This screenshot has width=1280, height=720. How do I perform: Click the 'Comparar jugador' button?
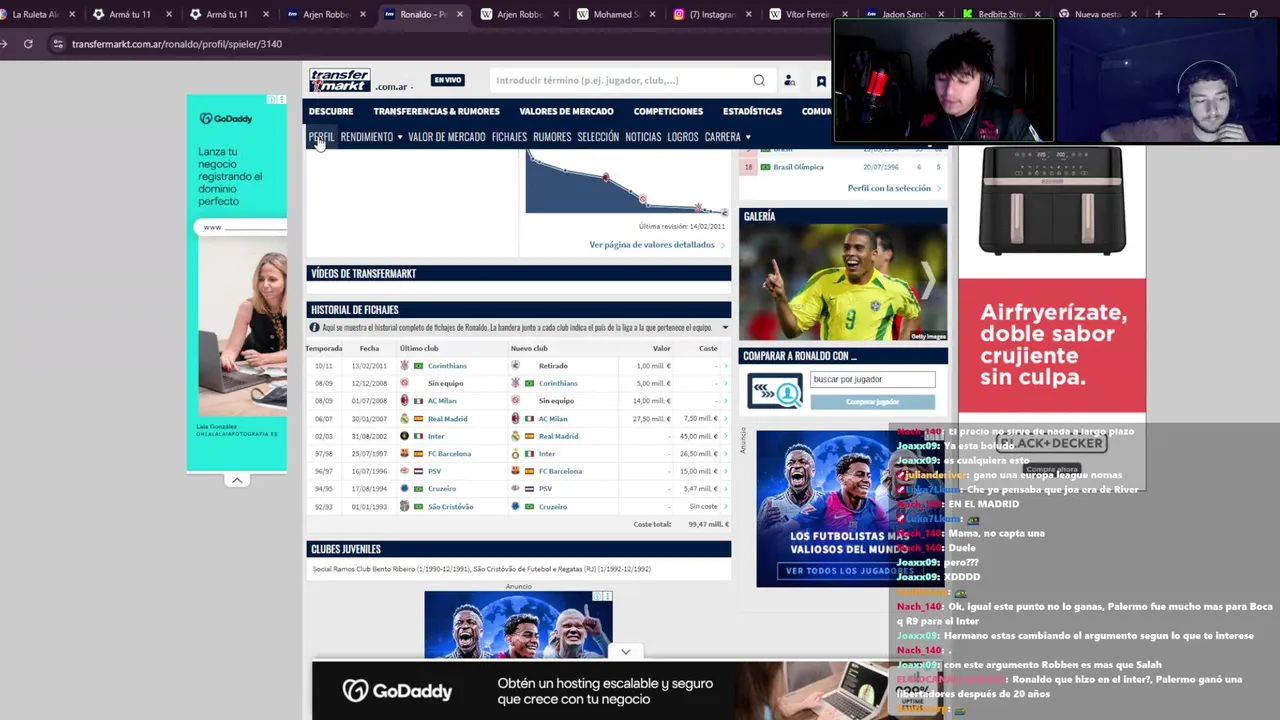872,401
